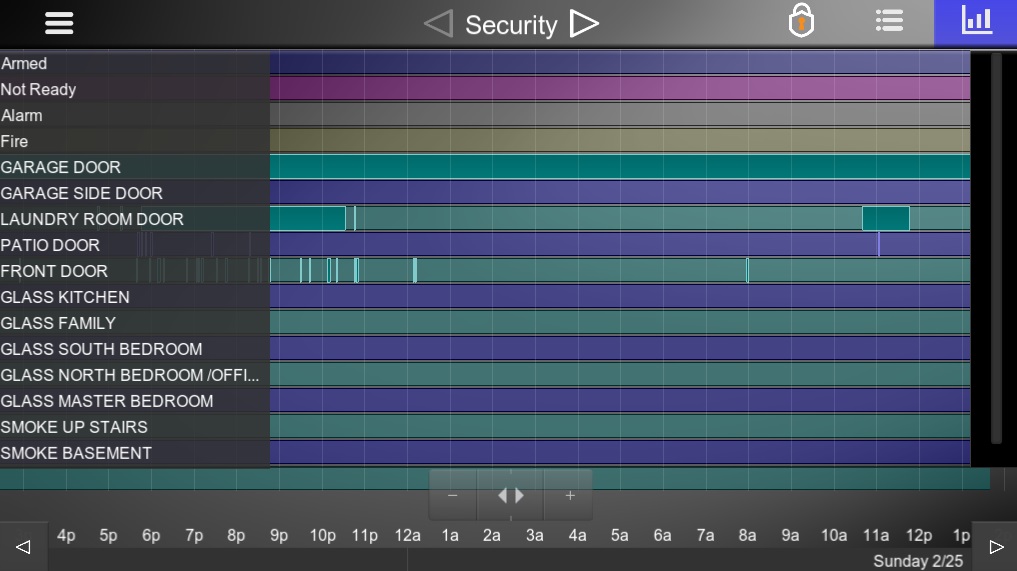Click the 12a time marker on axis

point(407,535)
